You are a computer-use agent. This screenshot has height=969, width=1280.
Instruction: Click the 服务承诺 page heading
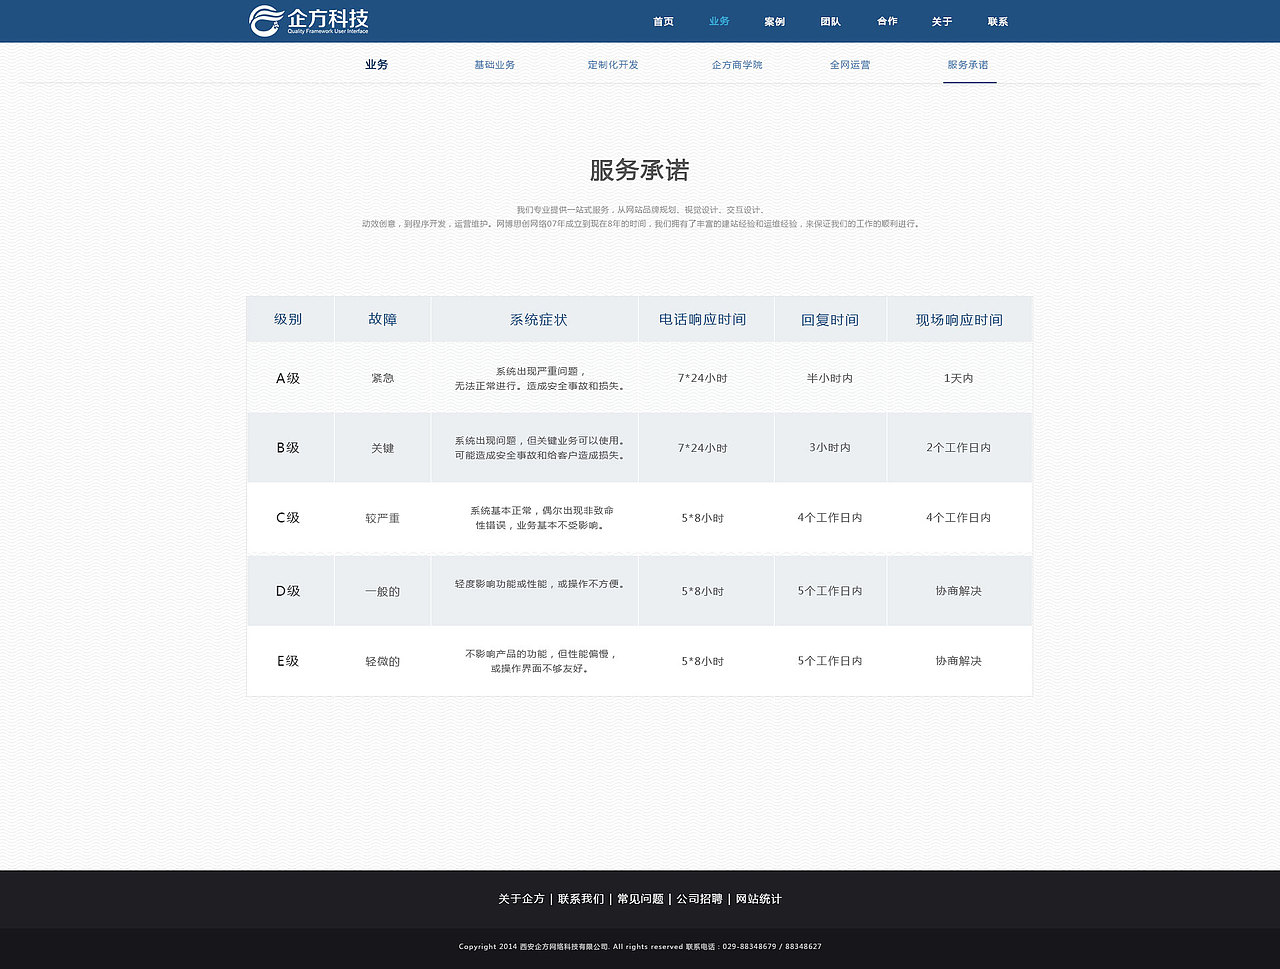coord(639,170)
